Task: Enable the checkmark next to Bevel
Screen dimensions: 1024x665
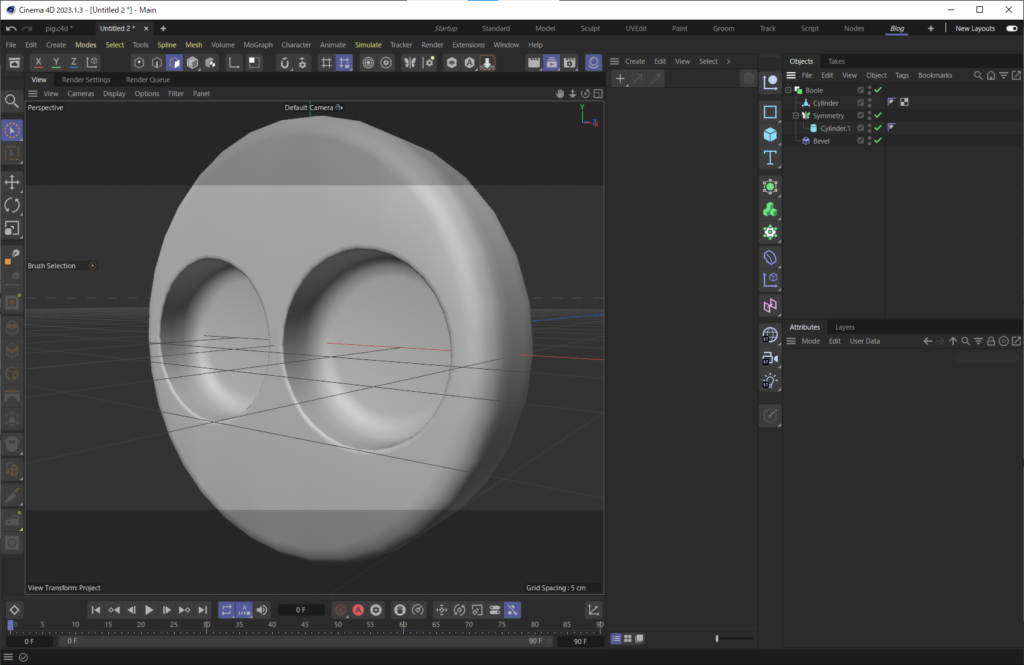Action: pyautogui.click(x=878, y=140)
